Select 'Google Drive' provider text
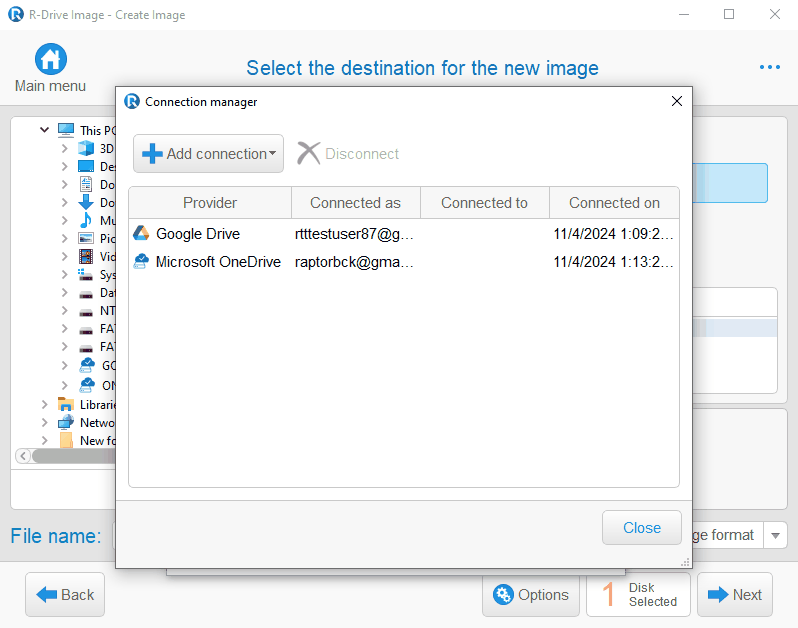 (x=197, y=234)
